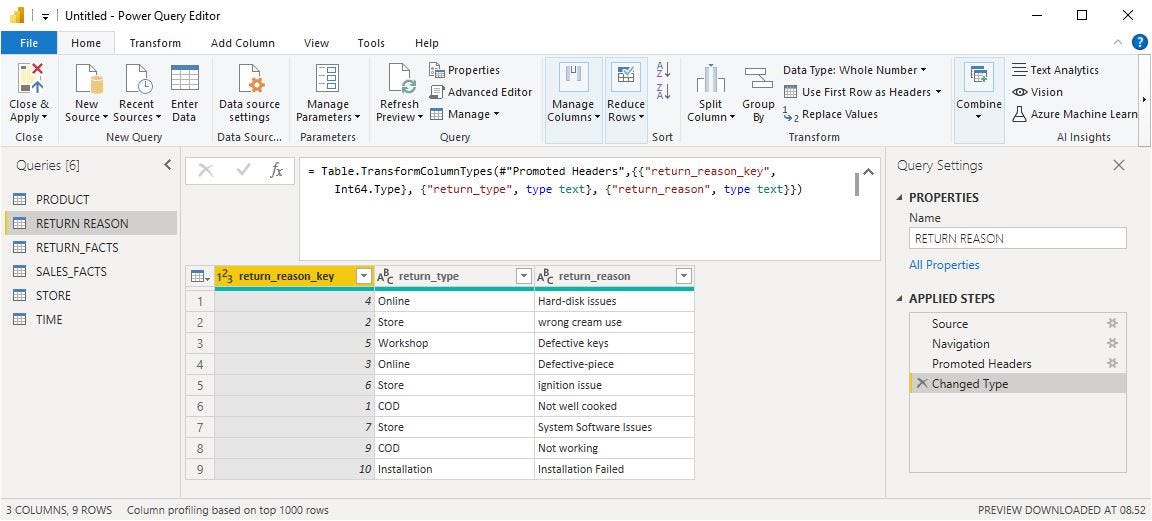Open the File tab
The image size is (1152, 521).
(29, 43)
